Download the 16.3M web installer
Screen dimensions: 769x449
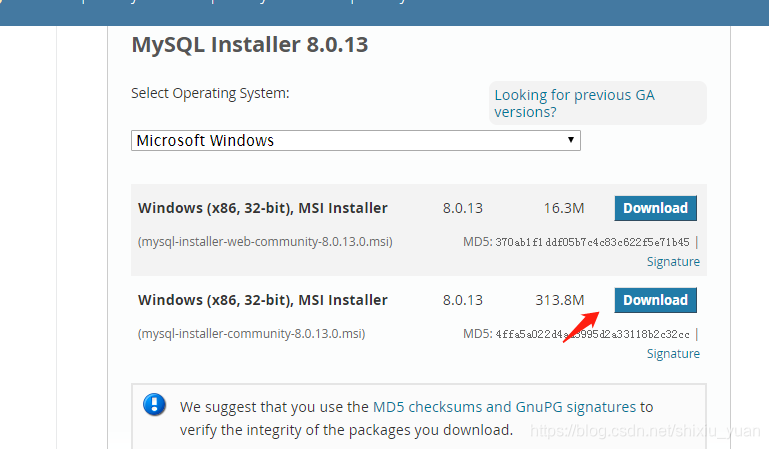pyautogui.click(x=655, y=208)
